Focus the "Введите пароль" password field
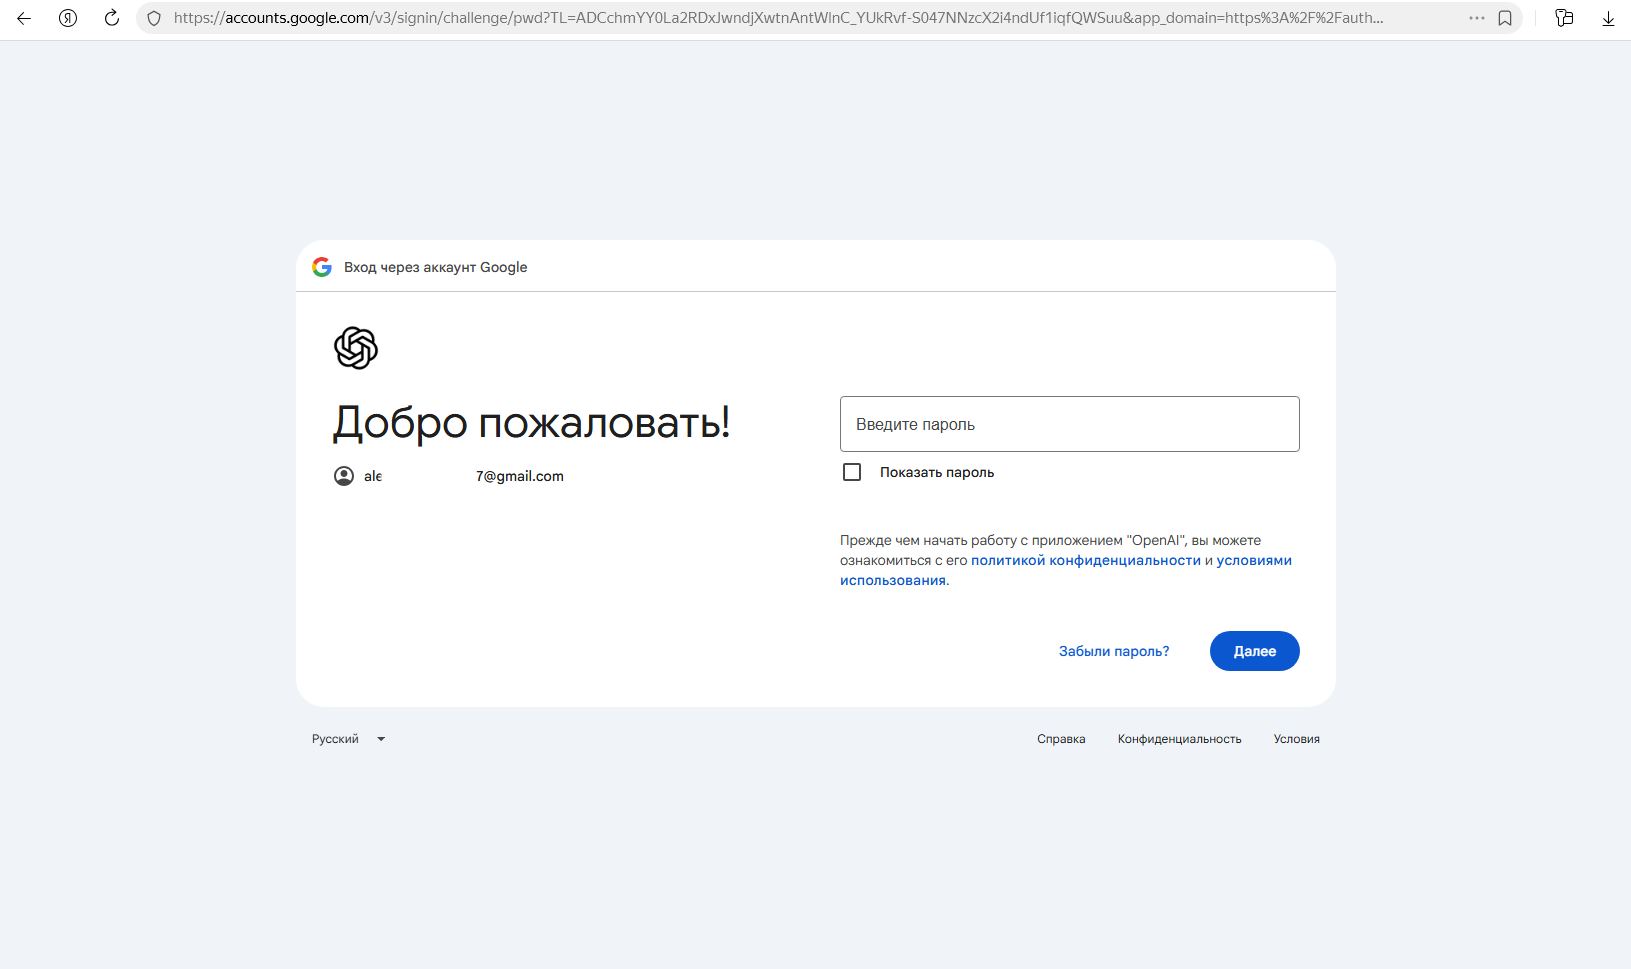The height and width of the screenshot is (969, 1631). [1070, 424]
